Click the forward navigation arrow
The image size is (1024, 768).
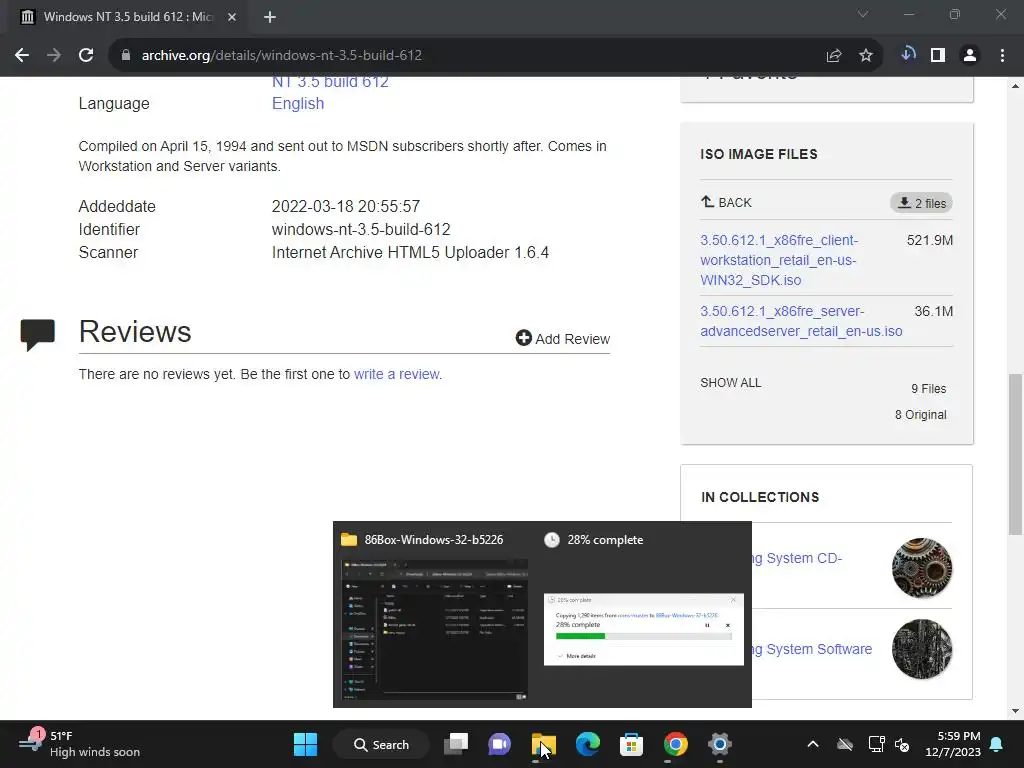tap(54, 56)
